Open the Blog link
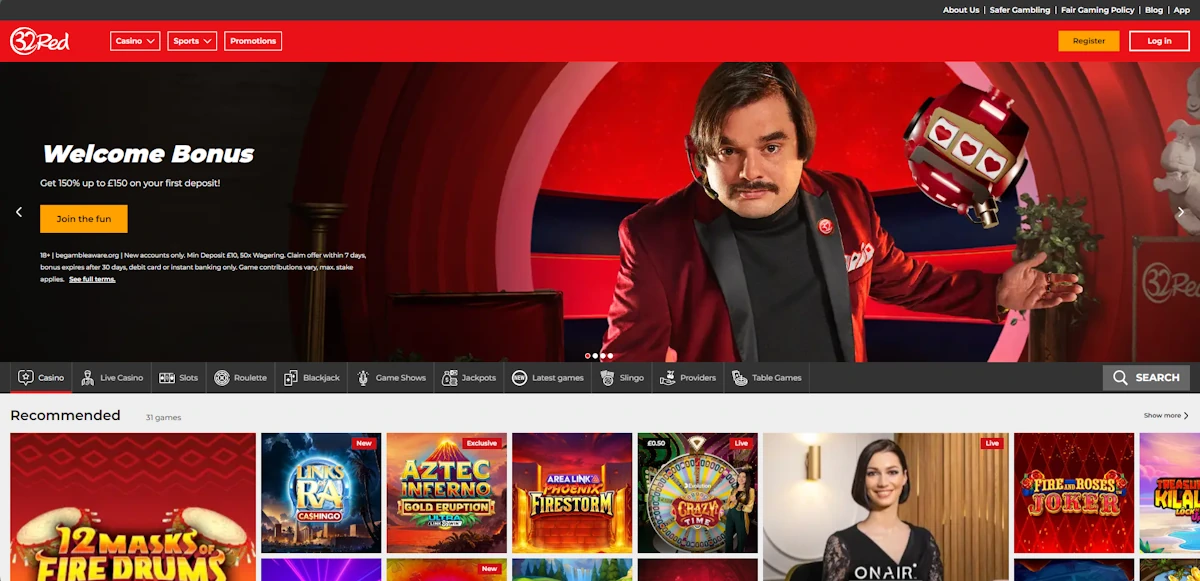The height and width of the screenshot is (581, 1200). (1154, 10)
